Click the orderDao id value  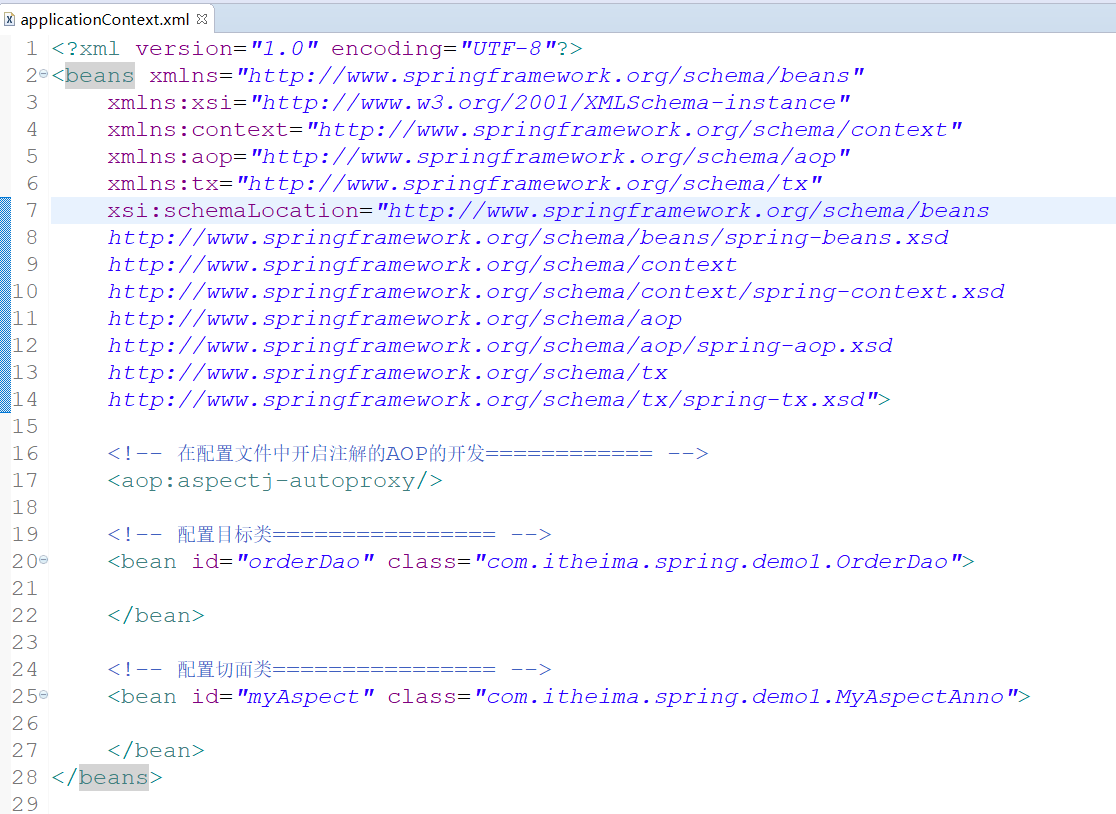point(305,562)
